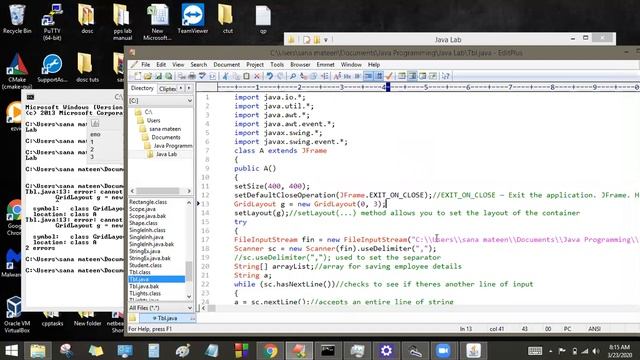
Task: Select Tbl.java.bak in file list
Action: coord(144,287)
